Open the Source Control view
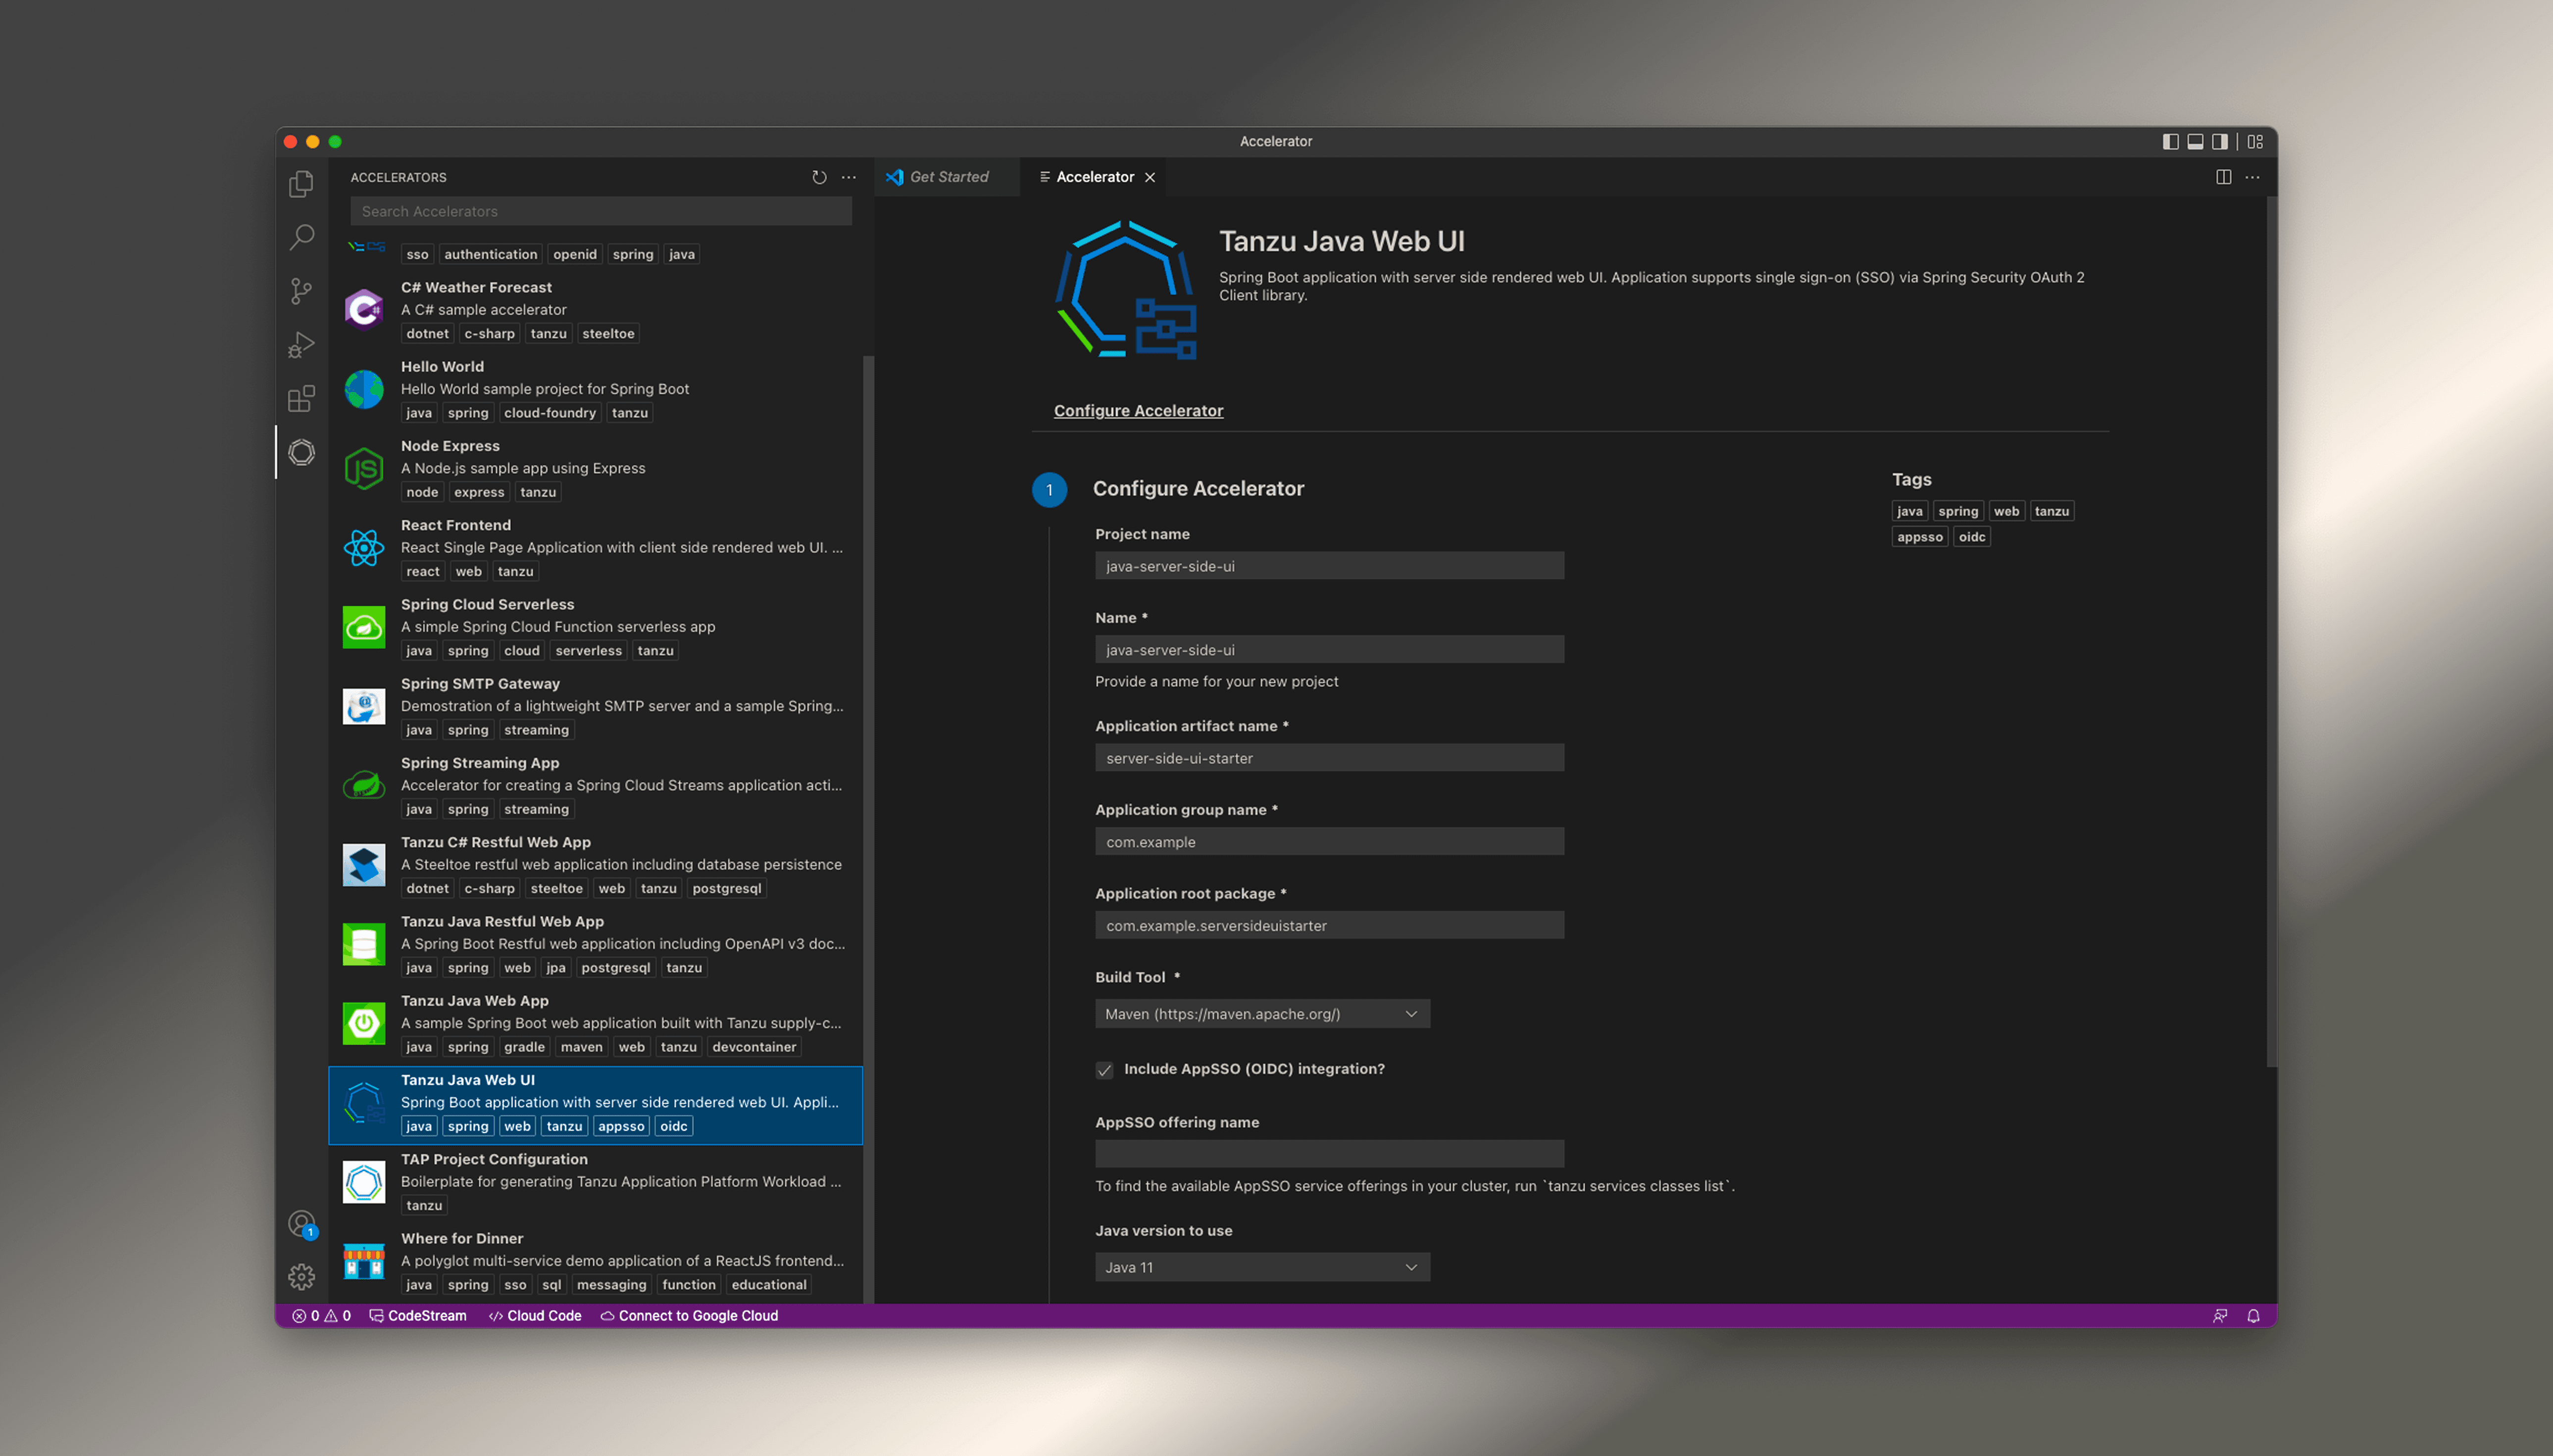The width and height of the screenshot is (2553, 1456). coord(301,291)
